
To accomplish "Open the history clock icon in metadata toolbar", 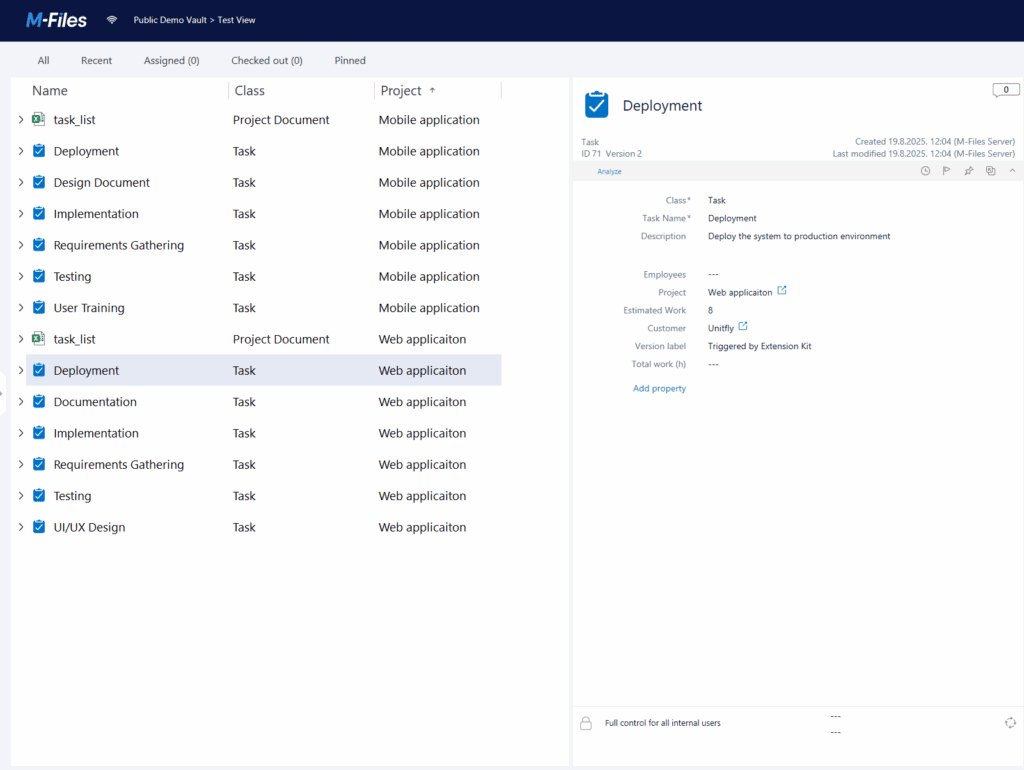I will tap(925, 171).
